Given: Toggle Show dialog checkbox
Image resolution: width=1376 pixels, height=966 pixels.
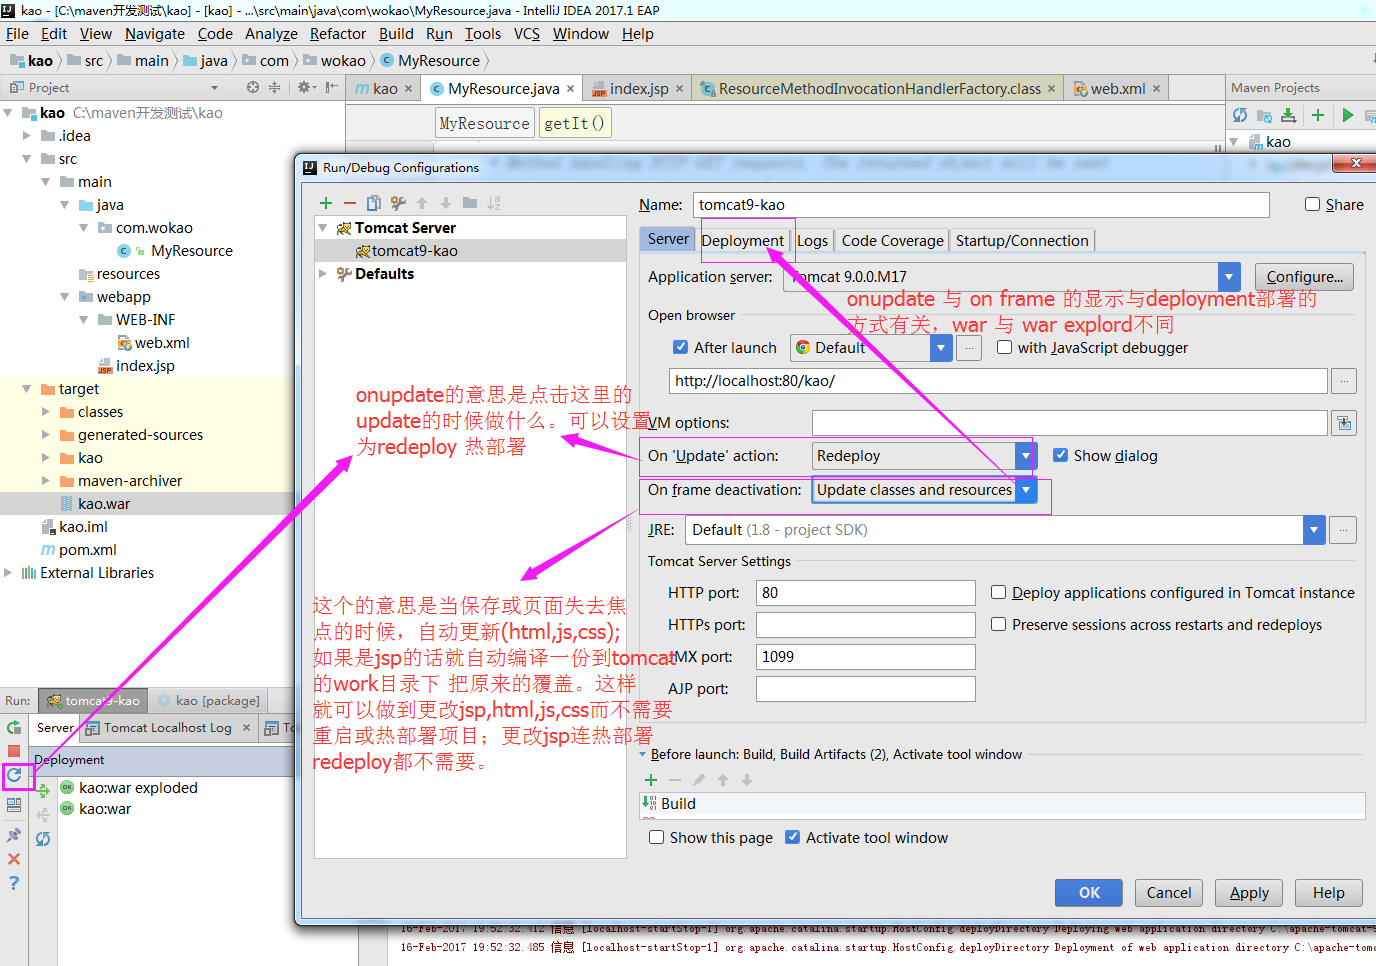Looking at the screenshot, I should coord(1060,455).
